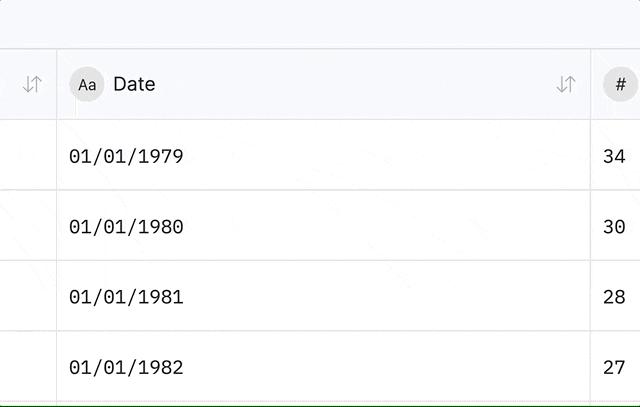Click the # number type icon

coord(620,85)
